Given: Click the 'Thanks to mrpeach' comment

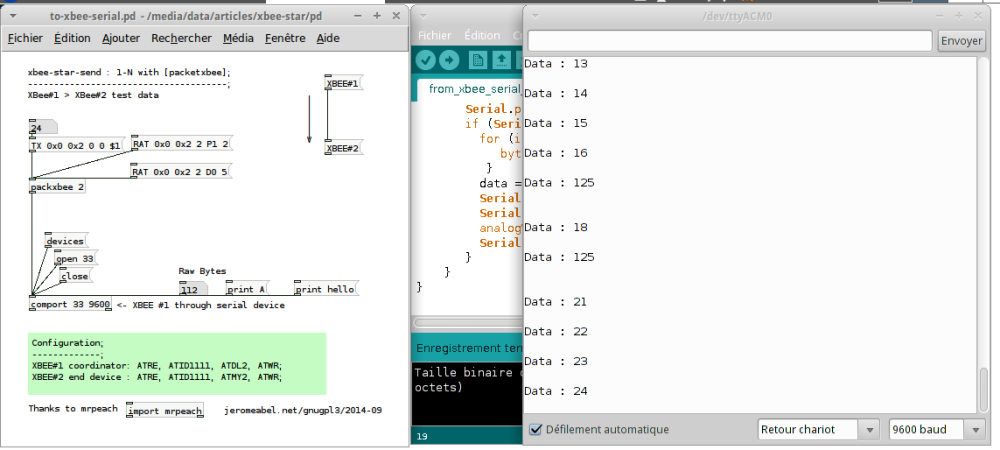Looking at the screenshot, I should pyautogui.click(x=73, y=409).
